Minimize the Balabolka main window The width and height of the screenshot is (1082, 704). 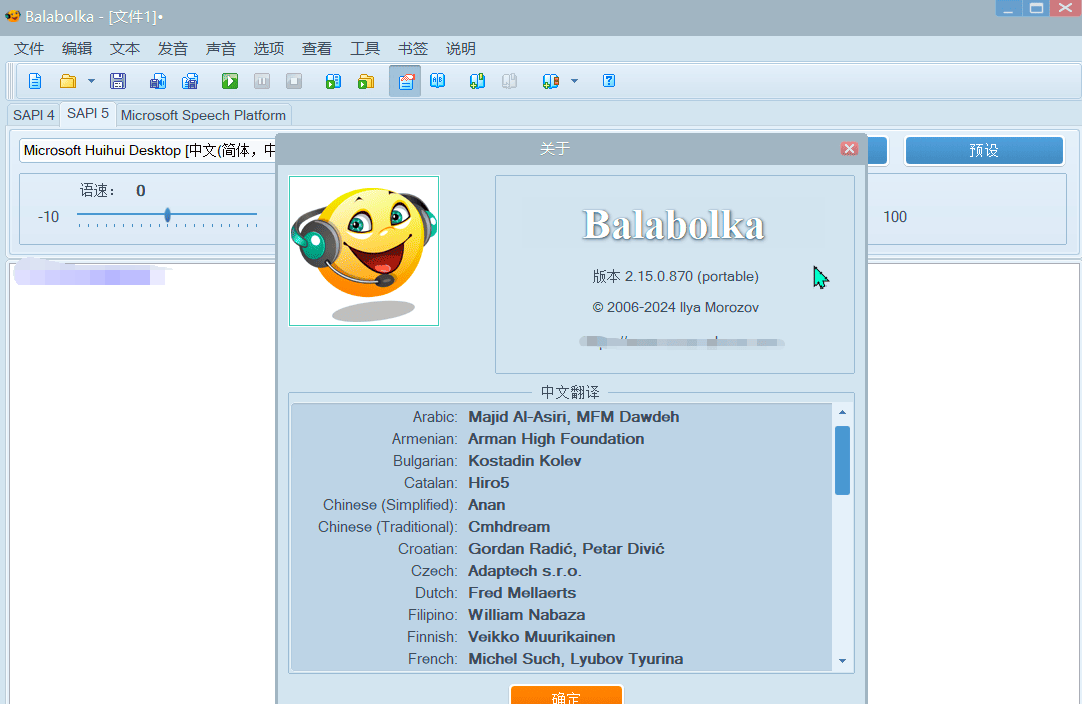pyautogui.click(x=1008, y=8)
